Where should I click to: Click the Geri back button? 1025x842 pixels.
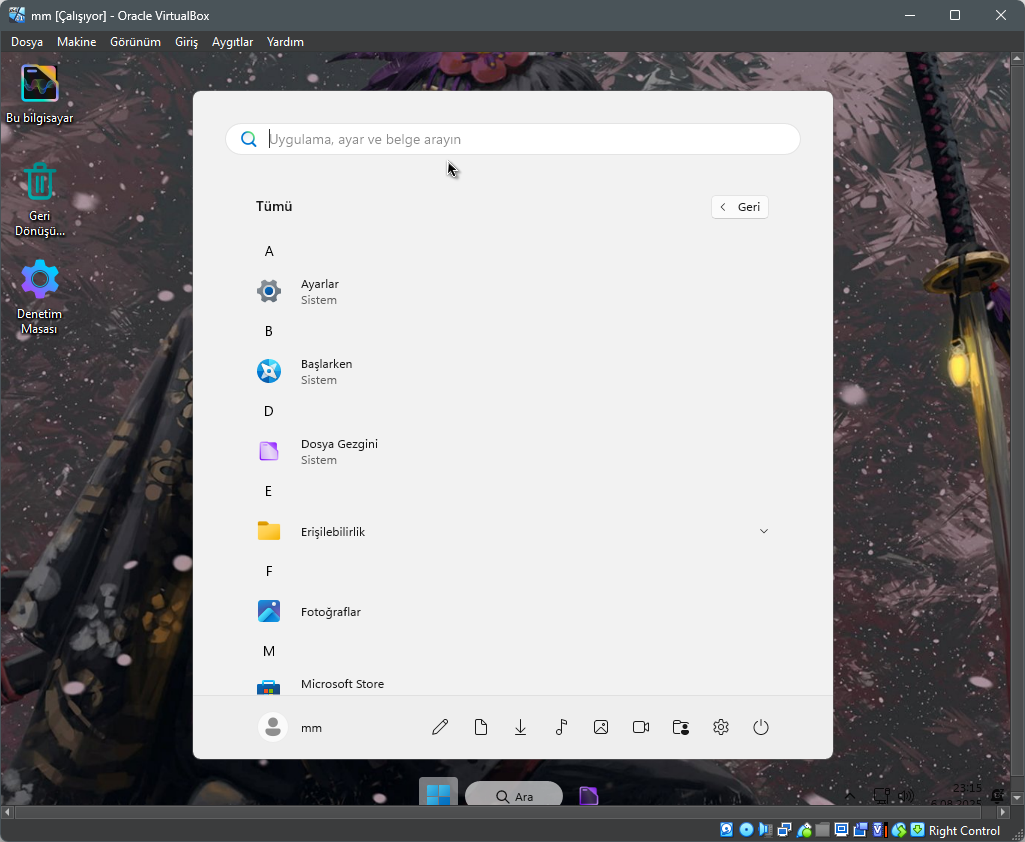point(739,207)
